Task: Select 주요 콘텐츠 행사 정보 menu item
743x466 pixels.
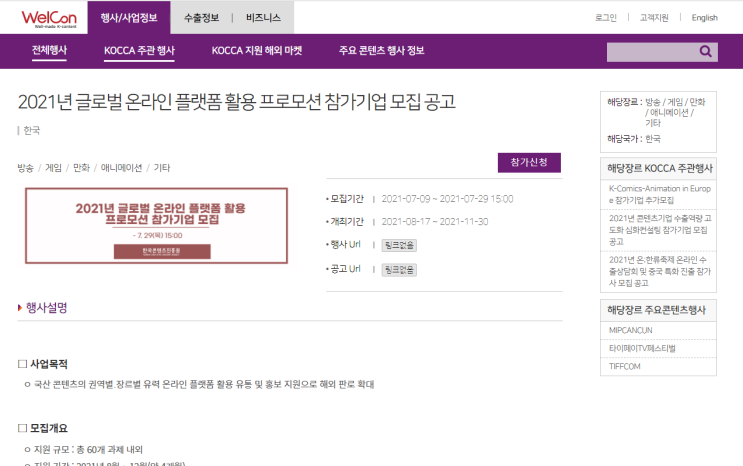Action: coord(381,50)
